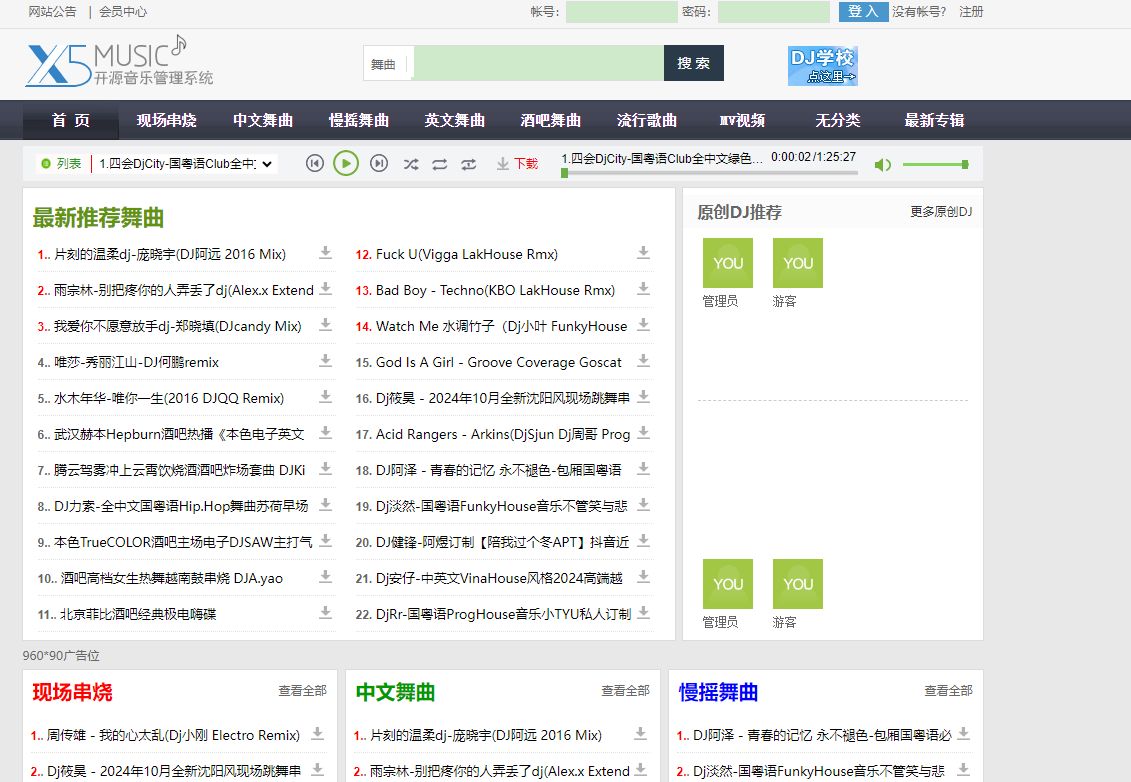1131x782 pixels.
Task: View all 现场串烧 via 查看全部
Action: coord(302,691)
